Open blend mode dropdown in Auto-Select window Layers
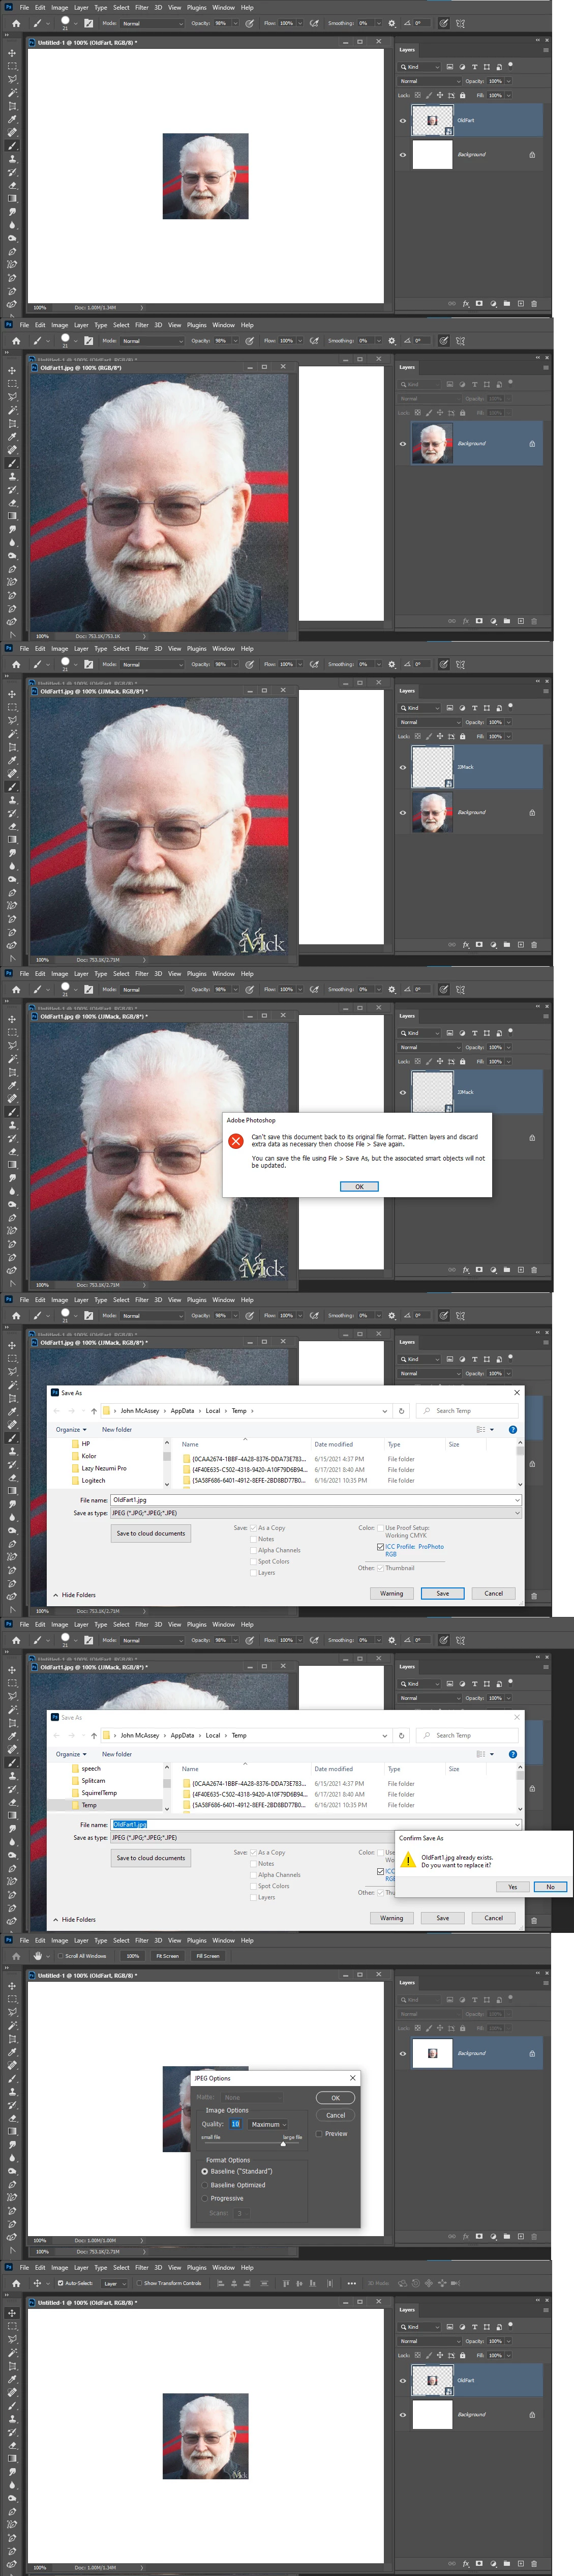The image size is (574, 2576). coord(430,2341)
